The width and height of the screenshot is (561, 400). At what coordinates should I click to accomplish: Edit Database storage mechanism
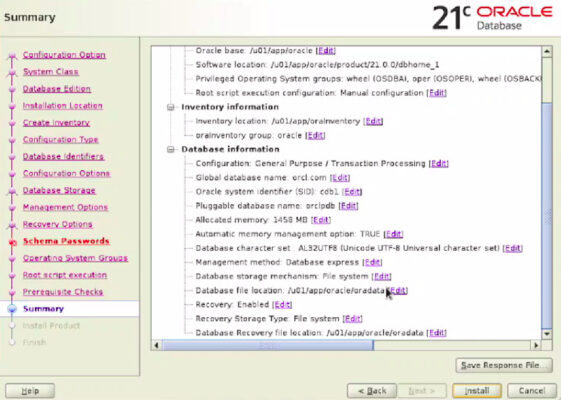(382, 277)
